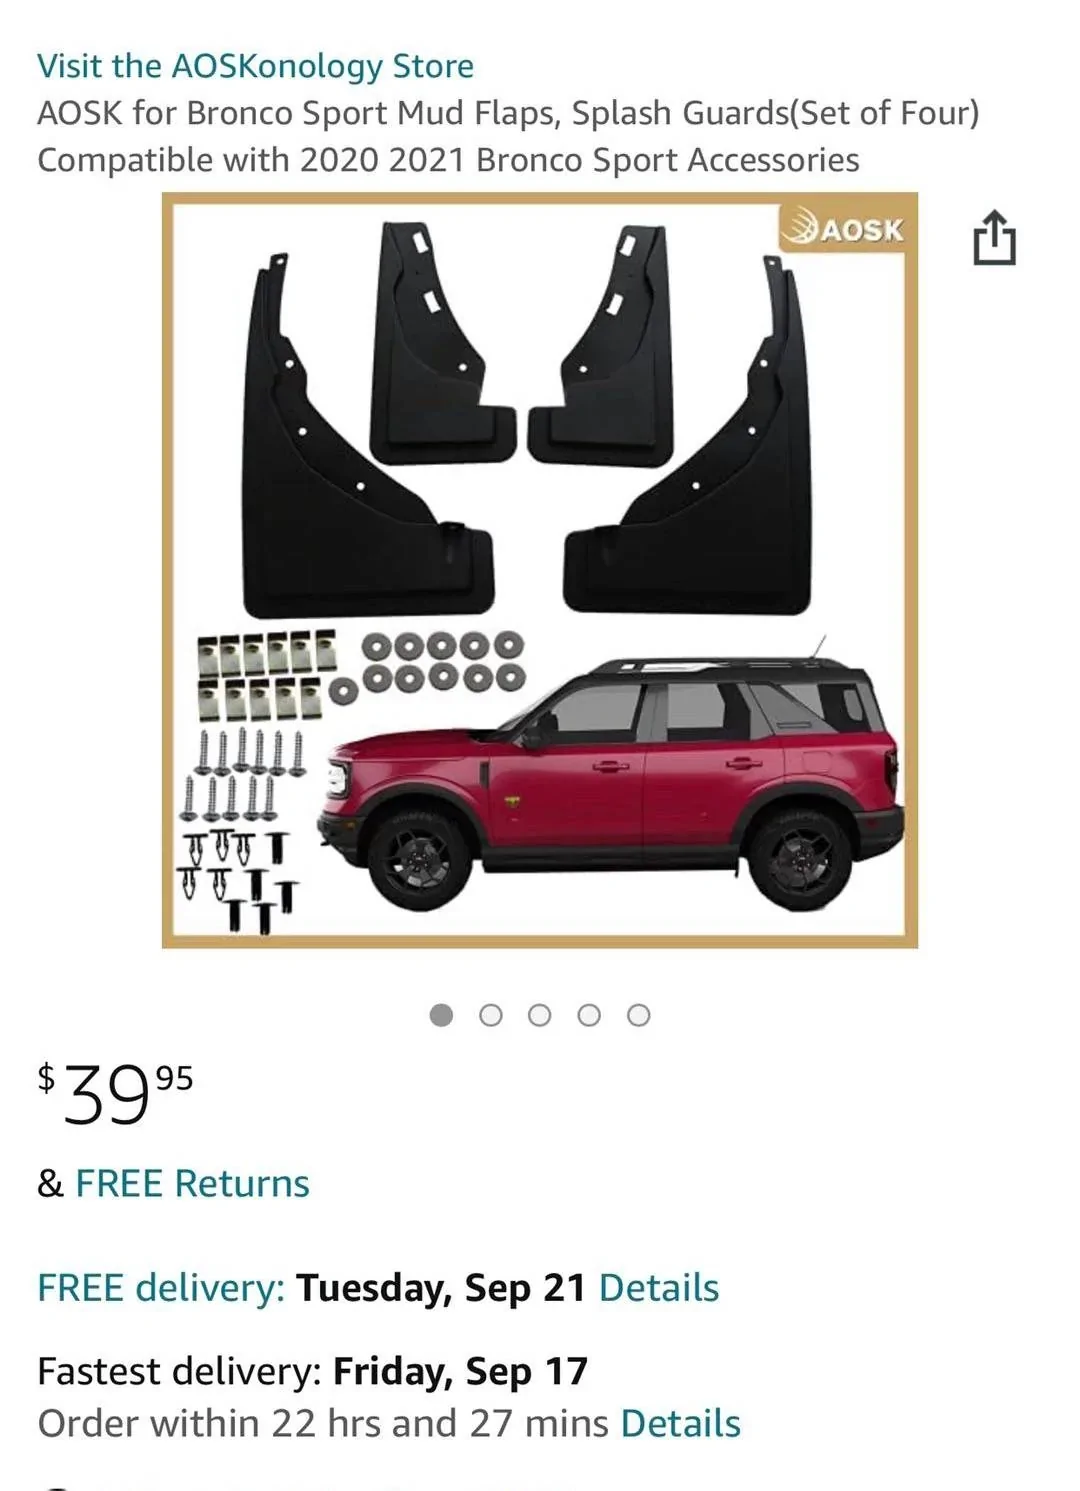
Task: Tap the top-left black mud flap
Action: click(442, 343)
